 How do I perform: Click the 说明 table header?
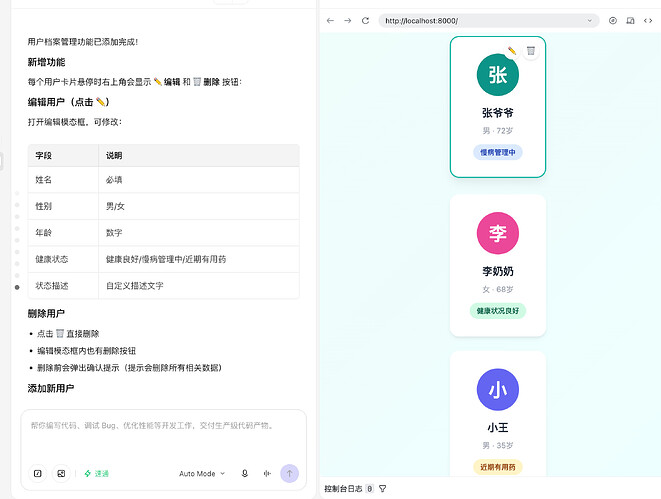(x=199, y=156)
